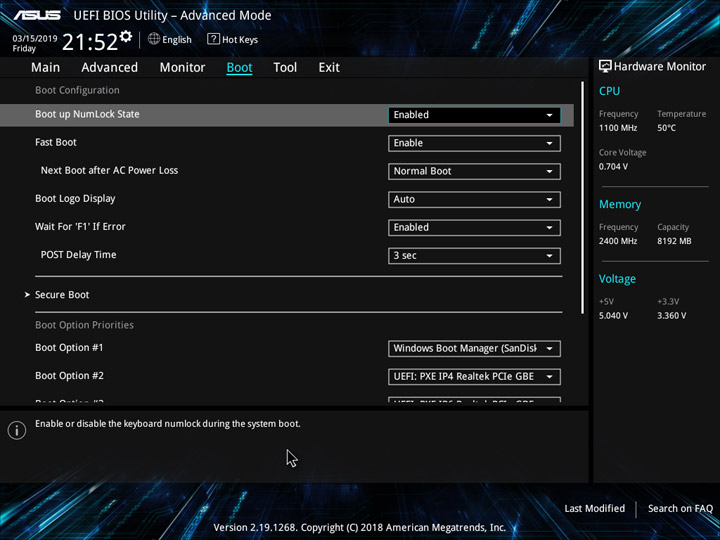Open the Wait For 'F1' If Error dropdown
This screenshot has width=720, height=540.
[x=474, y=227]
